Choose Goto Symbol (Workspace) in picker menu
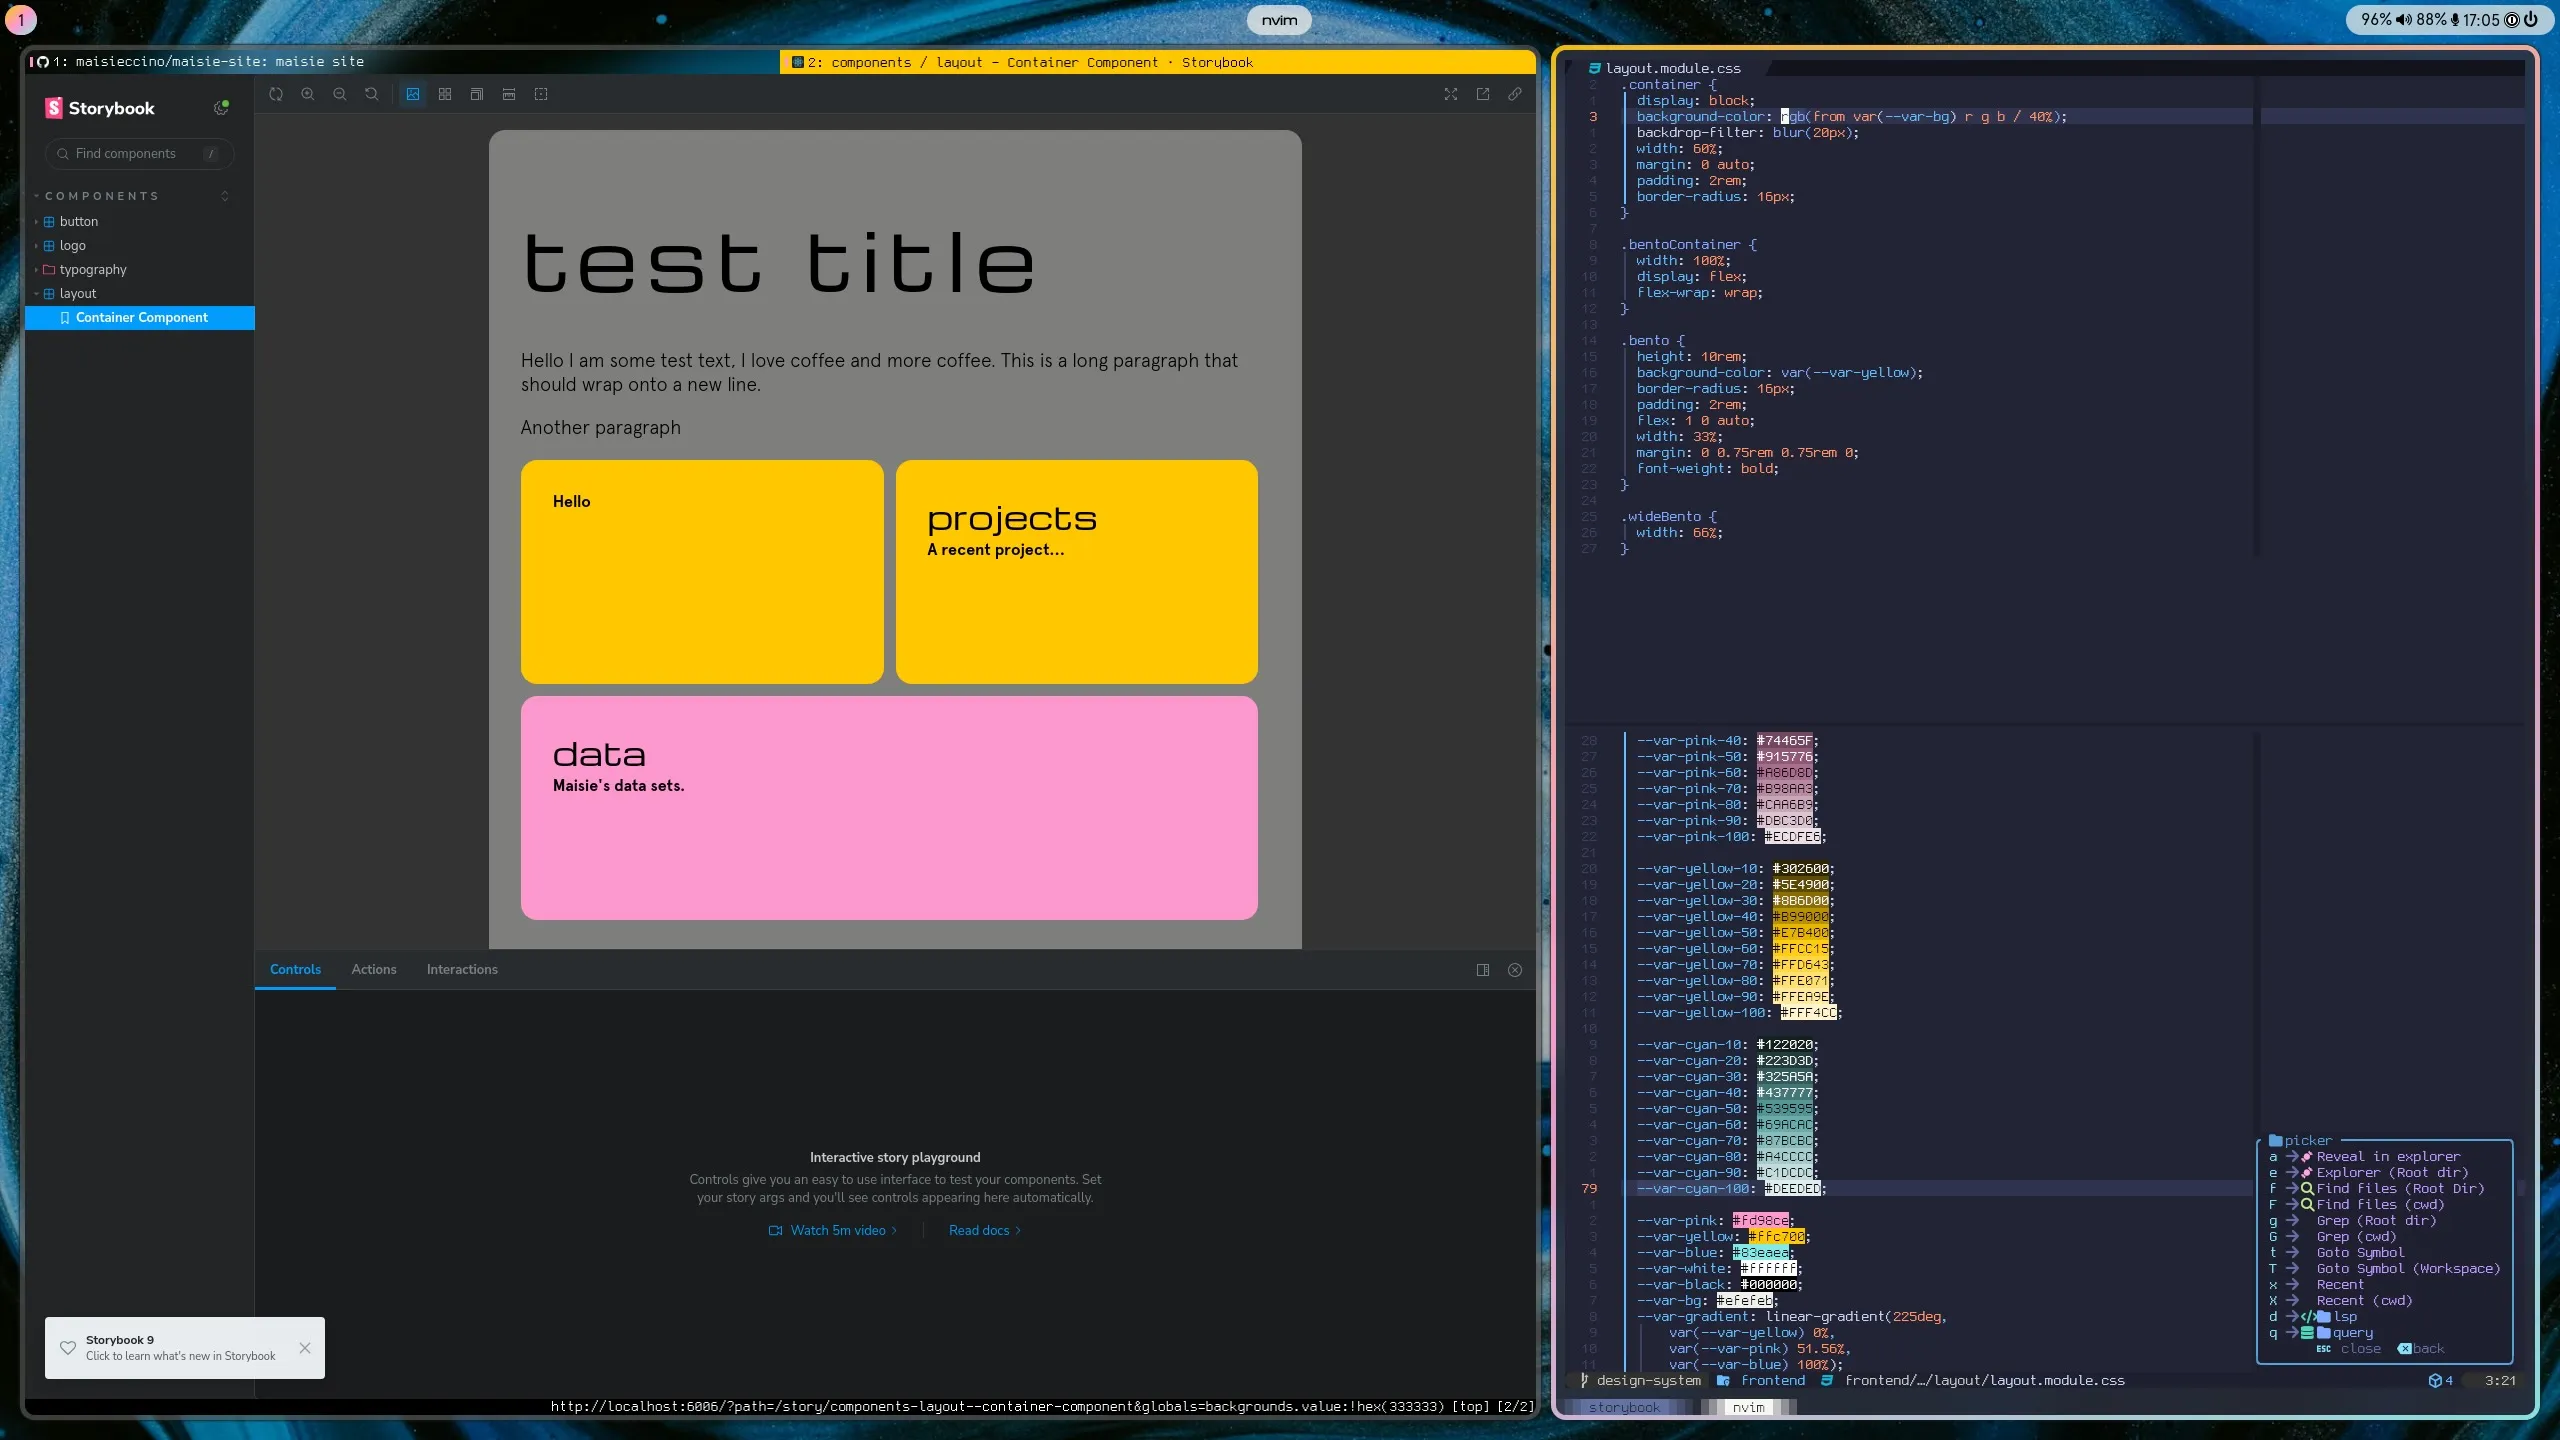2560x1440 pixels. 2408,1268
